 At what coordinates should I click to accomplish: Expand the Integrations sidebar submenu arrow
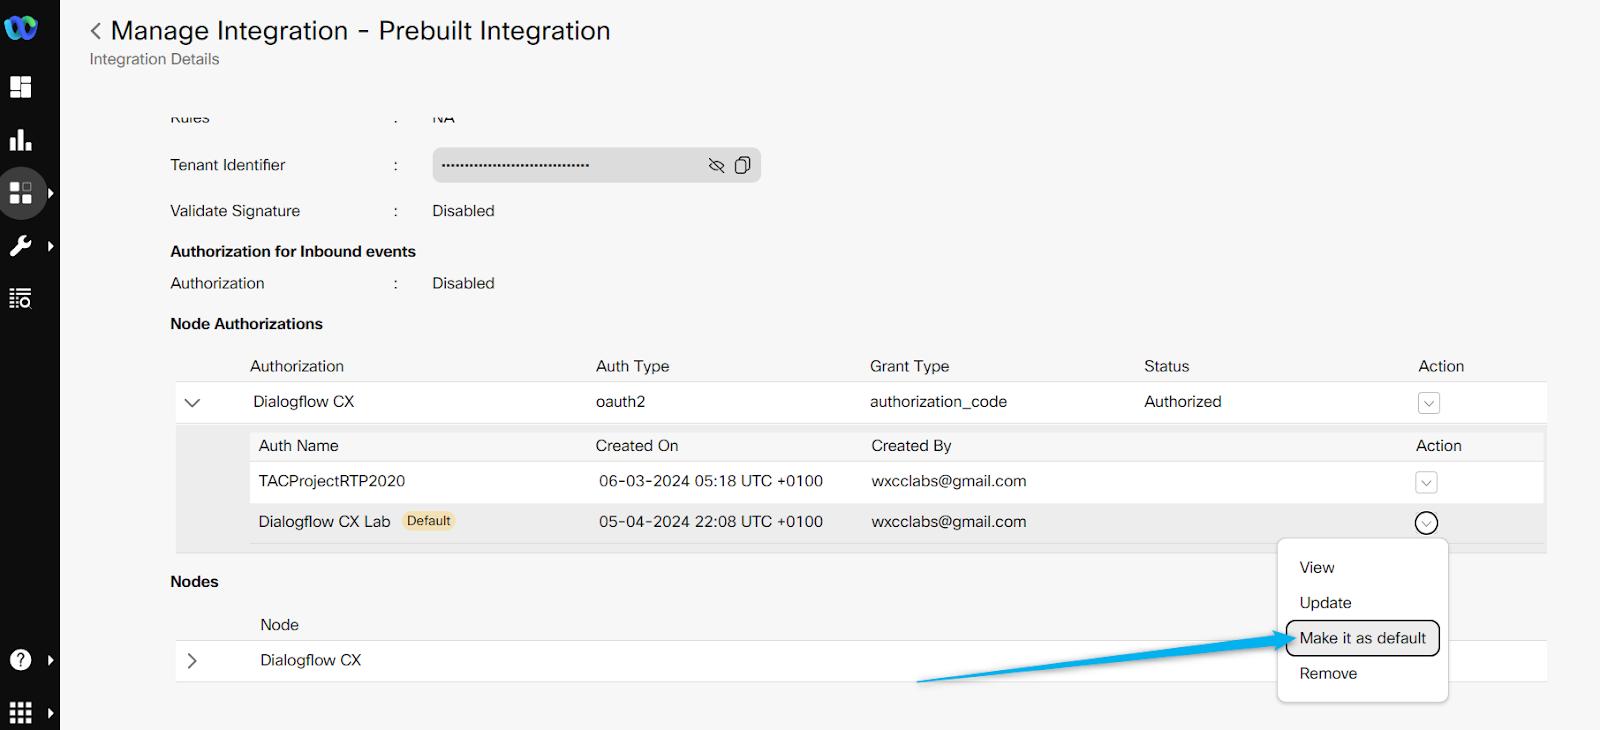pos(50,193)
